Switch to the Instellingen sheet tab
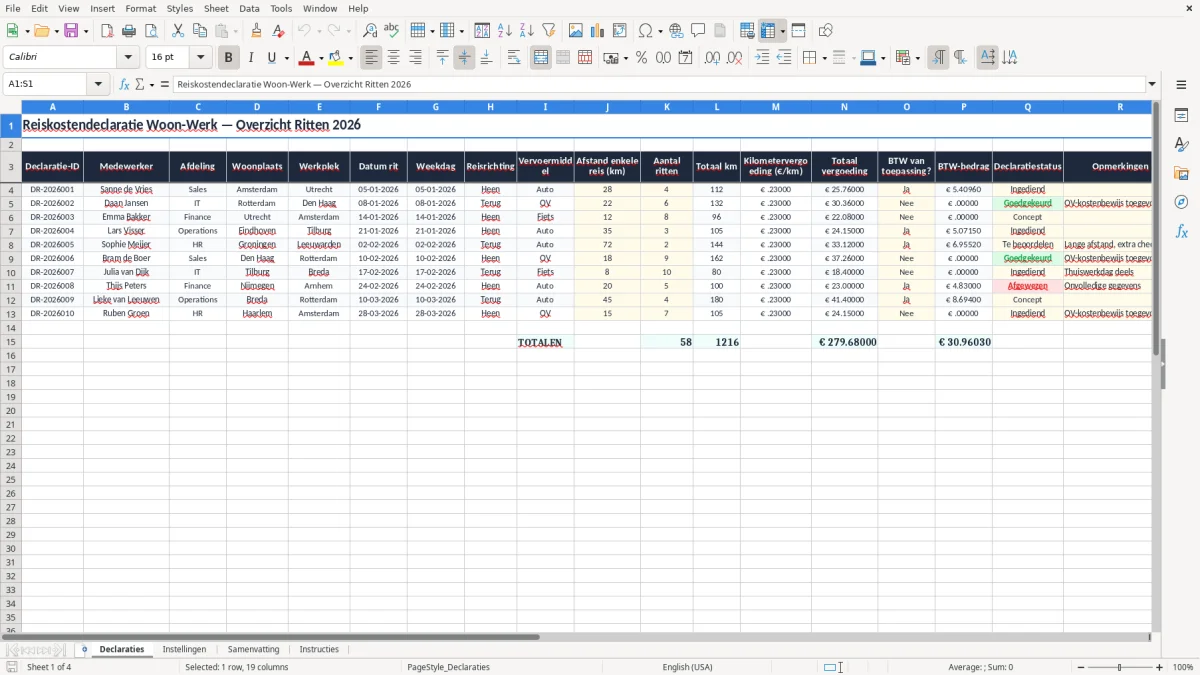The height and width of the screenshot is (675, 1200). [x=184, y=649]
